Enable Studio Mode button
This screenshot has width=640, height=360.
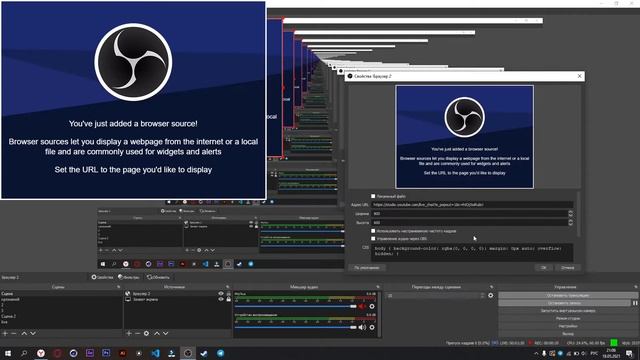(x=568, y=318)
